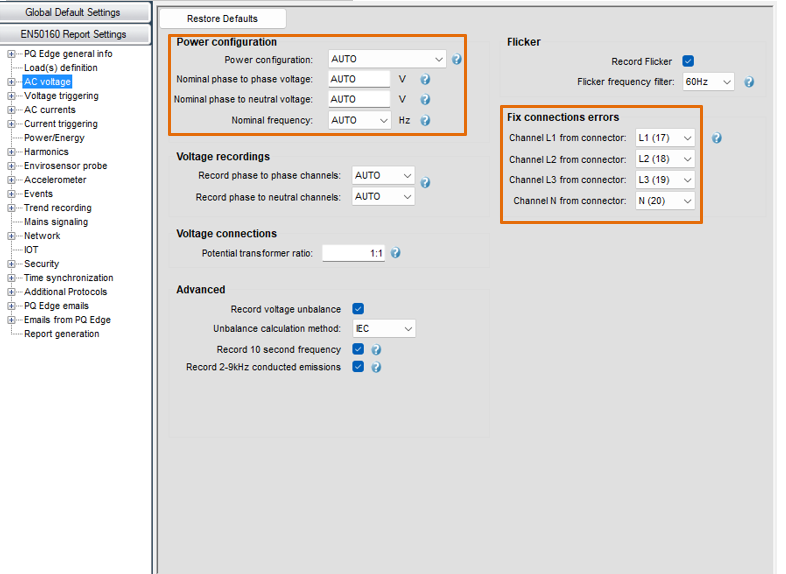Screen dimensions: 786x574
Task: Expand Time synchronization tree node
Action: pos(11,278)
